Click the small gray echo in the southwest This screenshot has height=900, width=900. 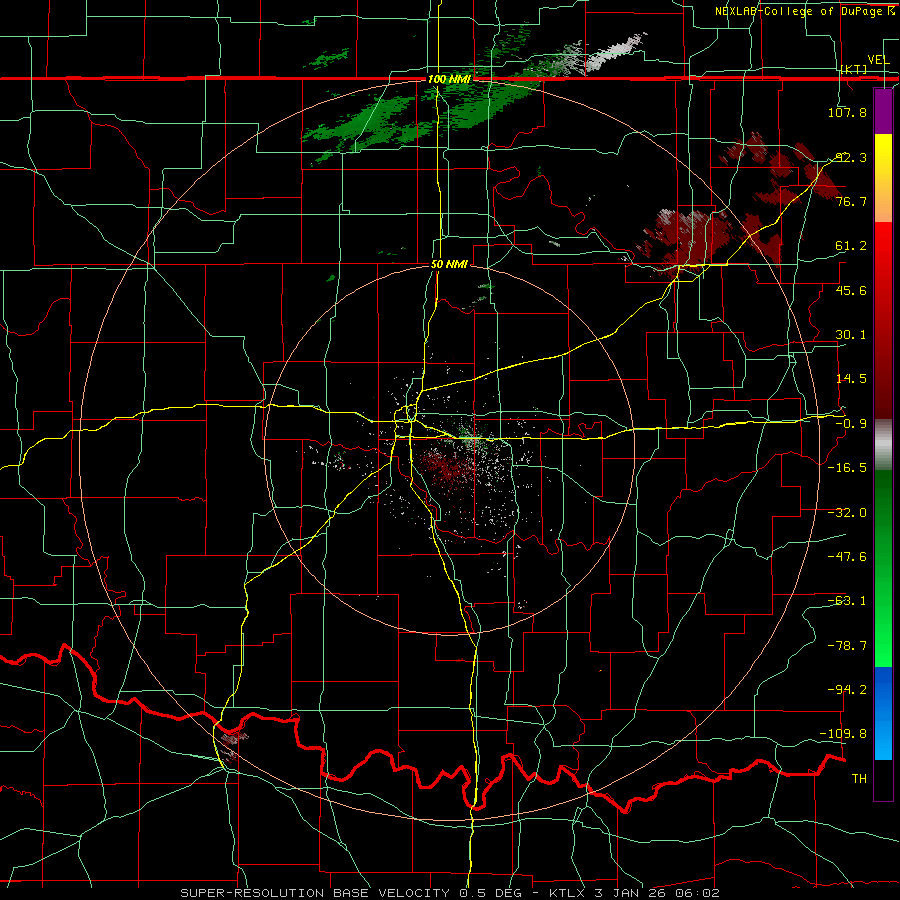click(x=232, y=744)
